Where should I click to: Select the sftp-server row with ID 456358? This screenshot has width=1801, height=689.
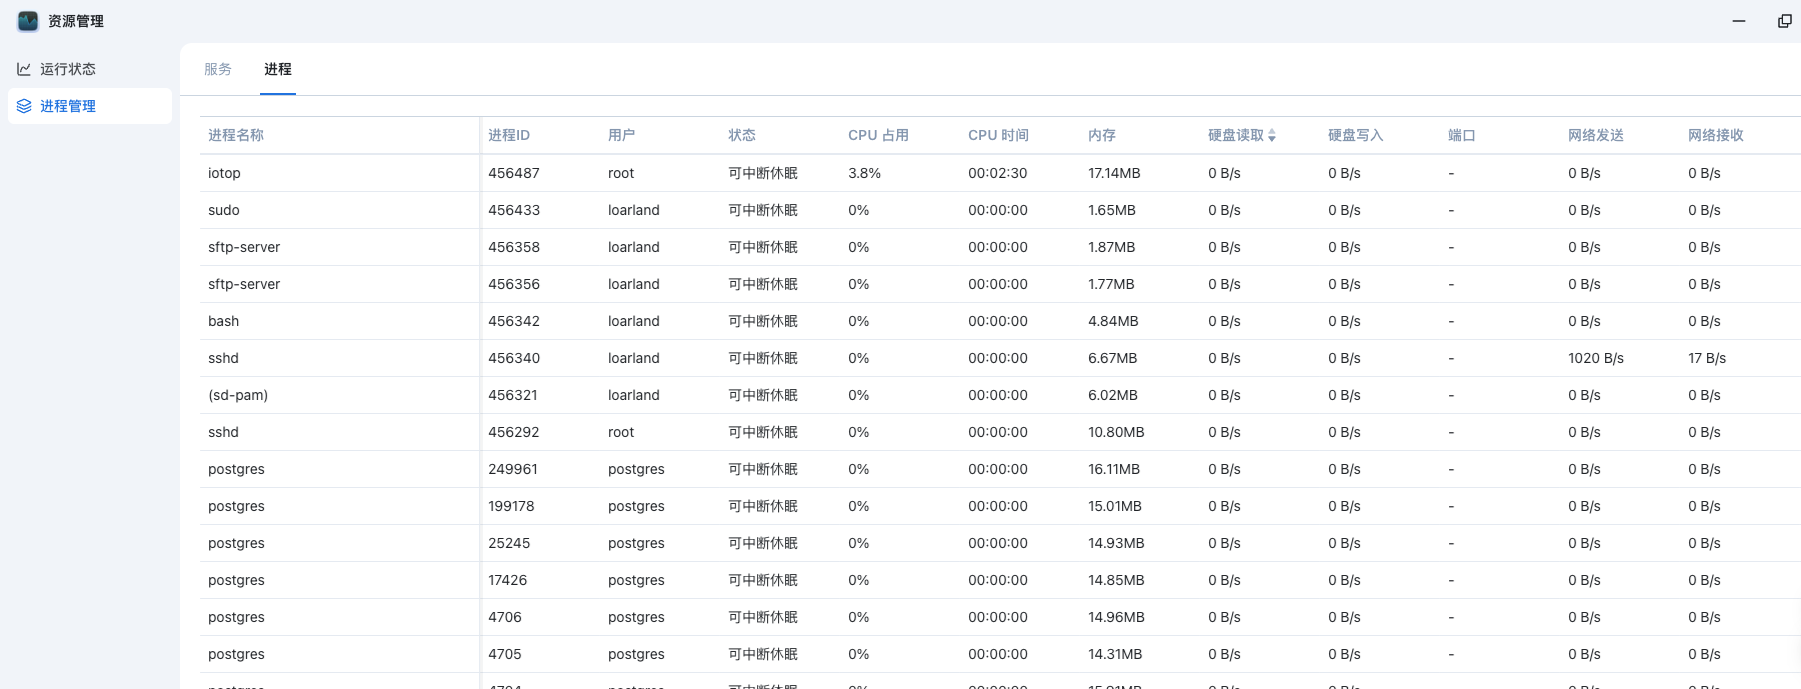click(x=1000, y=247)
